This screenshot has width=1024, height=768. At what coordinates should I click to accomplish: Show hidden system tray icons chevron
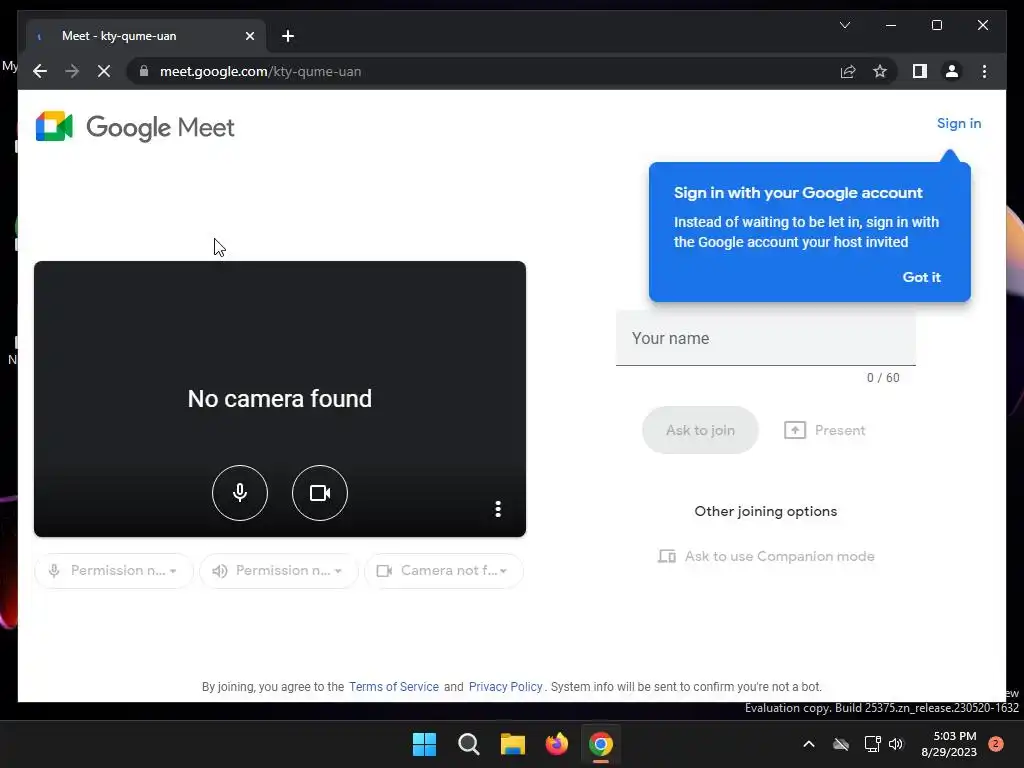tap(808, 744)
